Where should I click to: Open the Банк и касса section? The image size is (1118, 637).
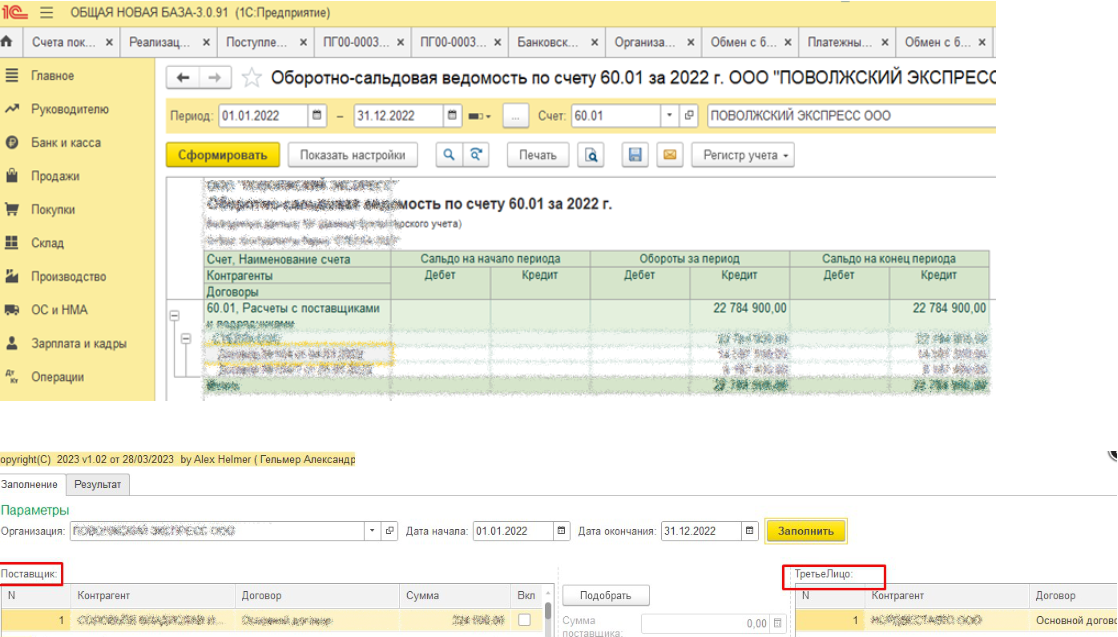point(66,143)
